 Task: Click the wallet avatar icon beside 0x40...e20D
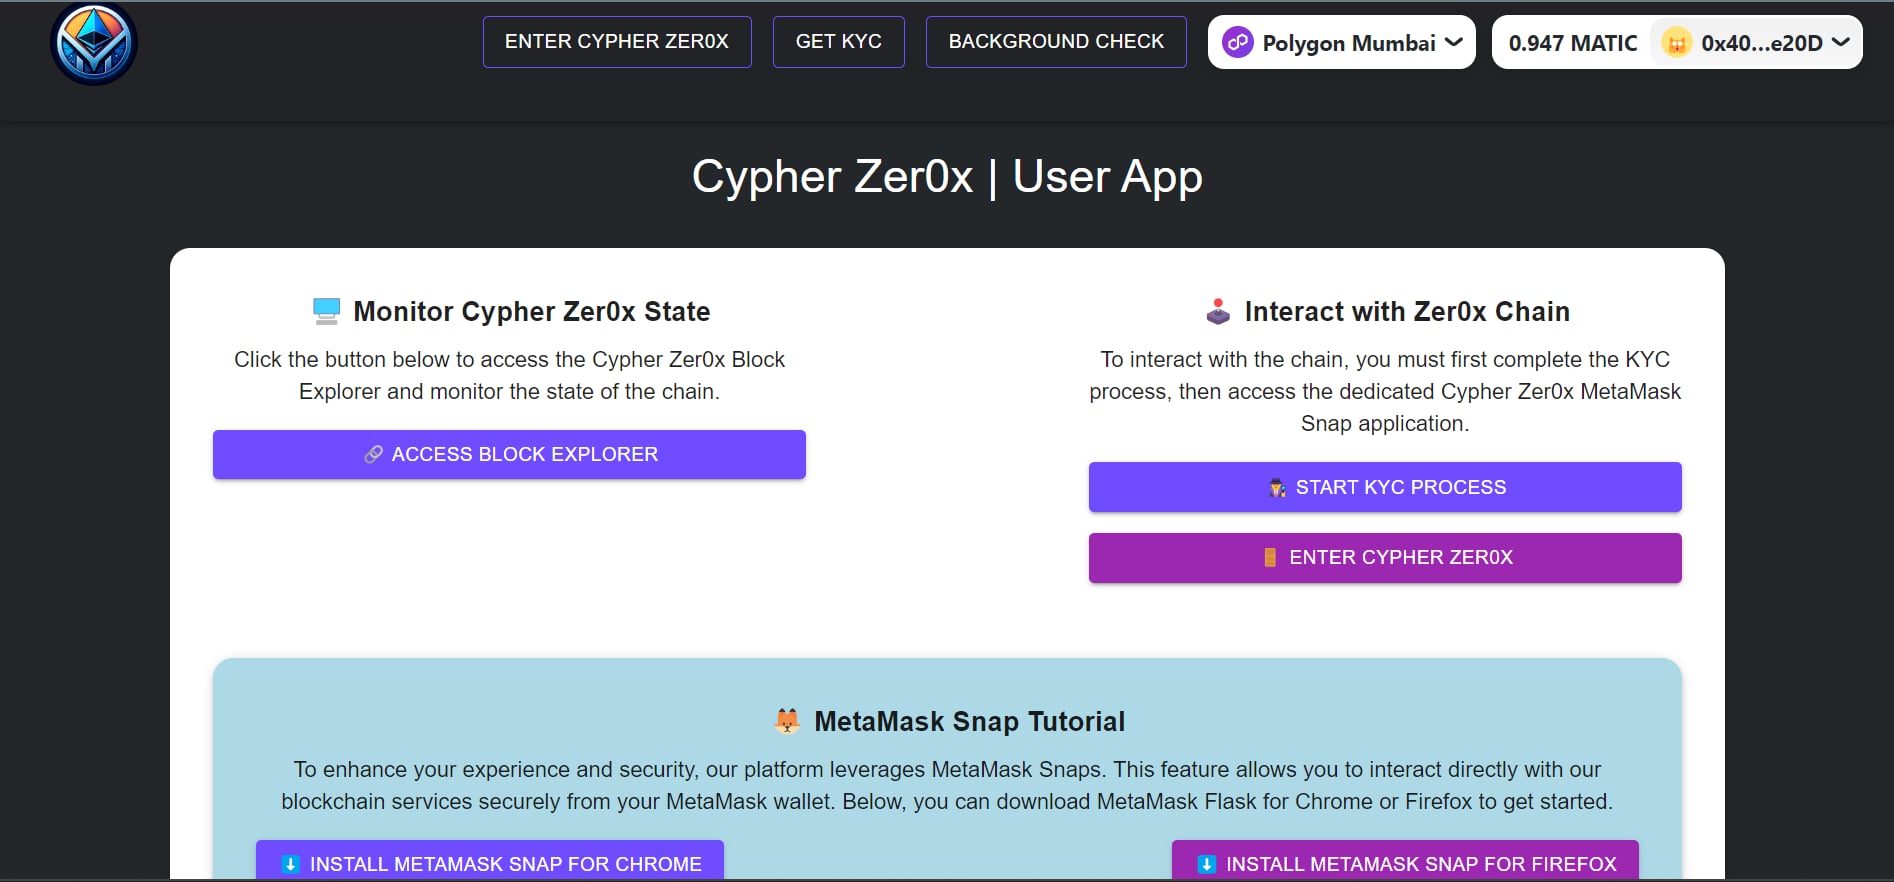tap(1676, 43)
